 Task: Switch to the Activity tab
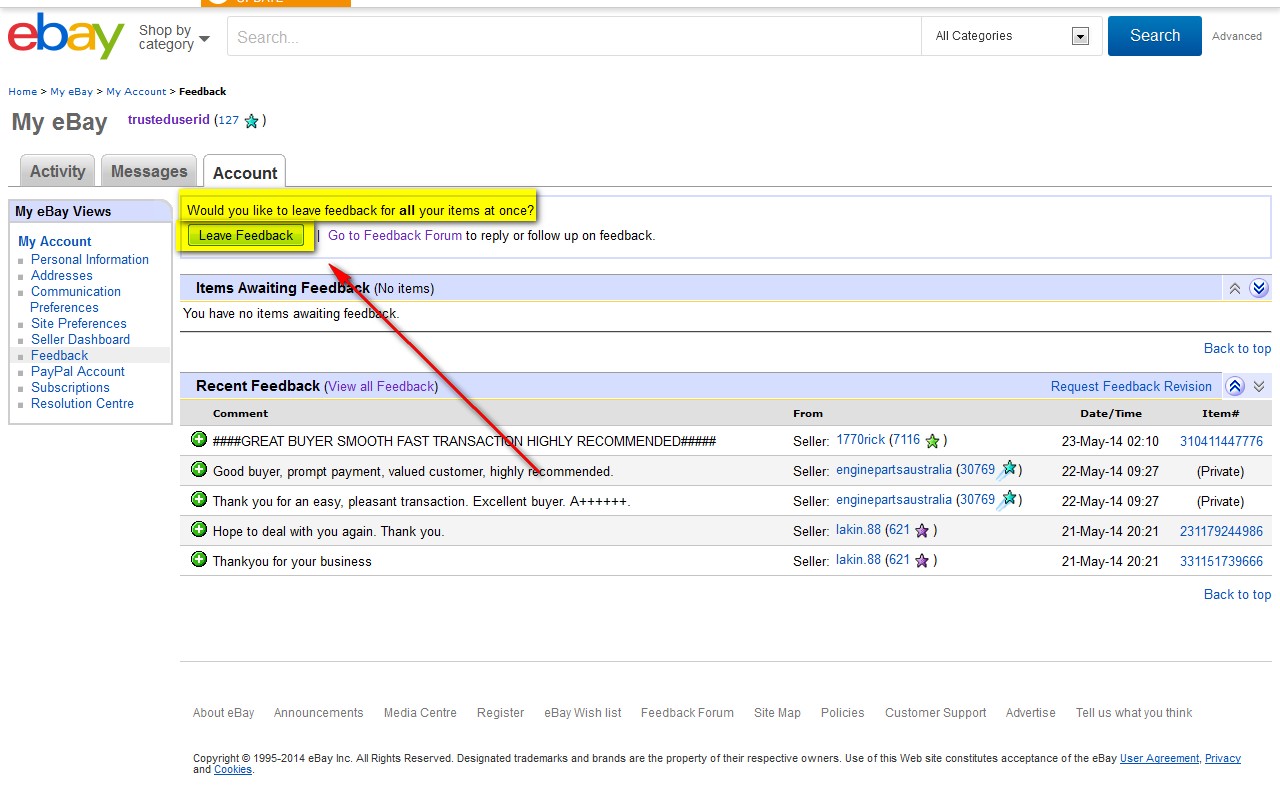point(58,171)
